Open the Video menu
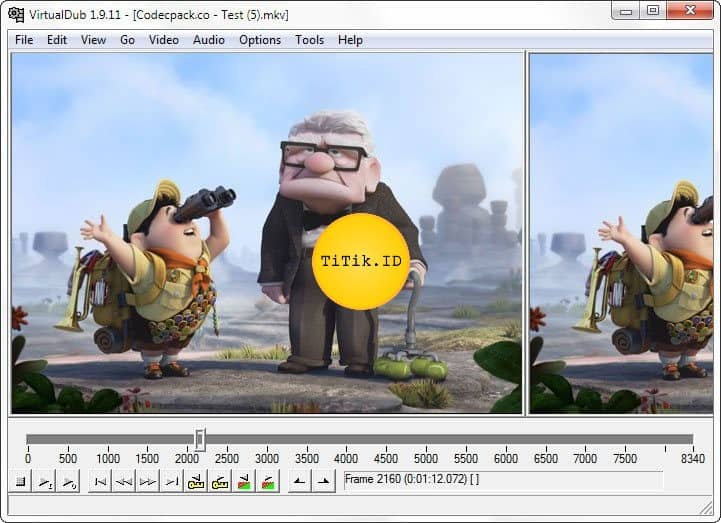This screenshot has width=721, height=523. click(164, 40)
